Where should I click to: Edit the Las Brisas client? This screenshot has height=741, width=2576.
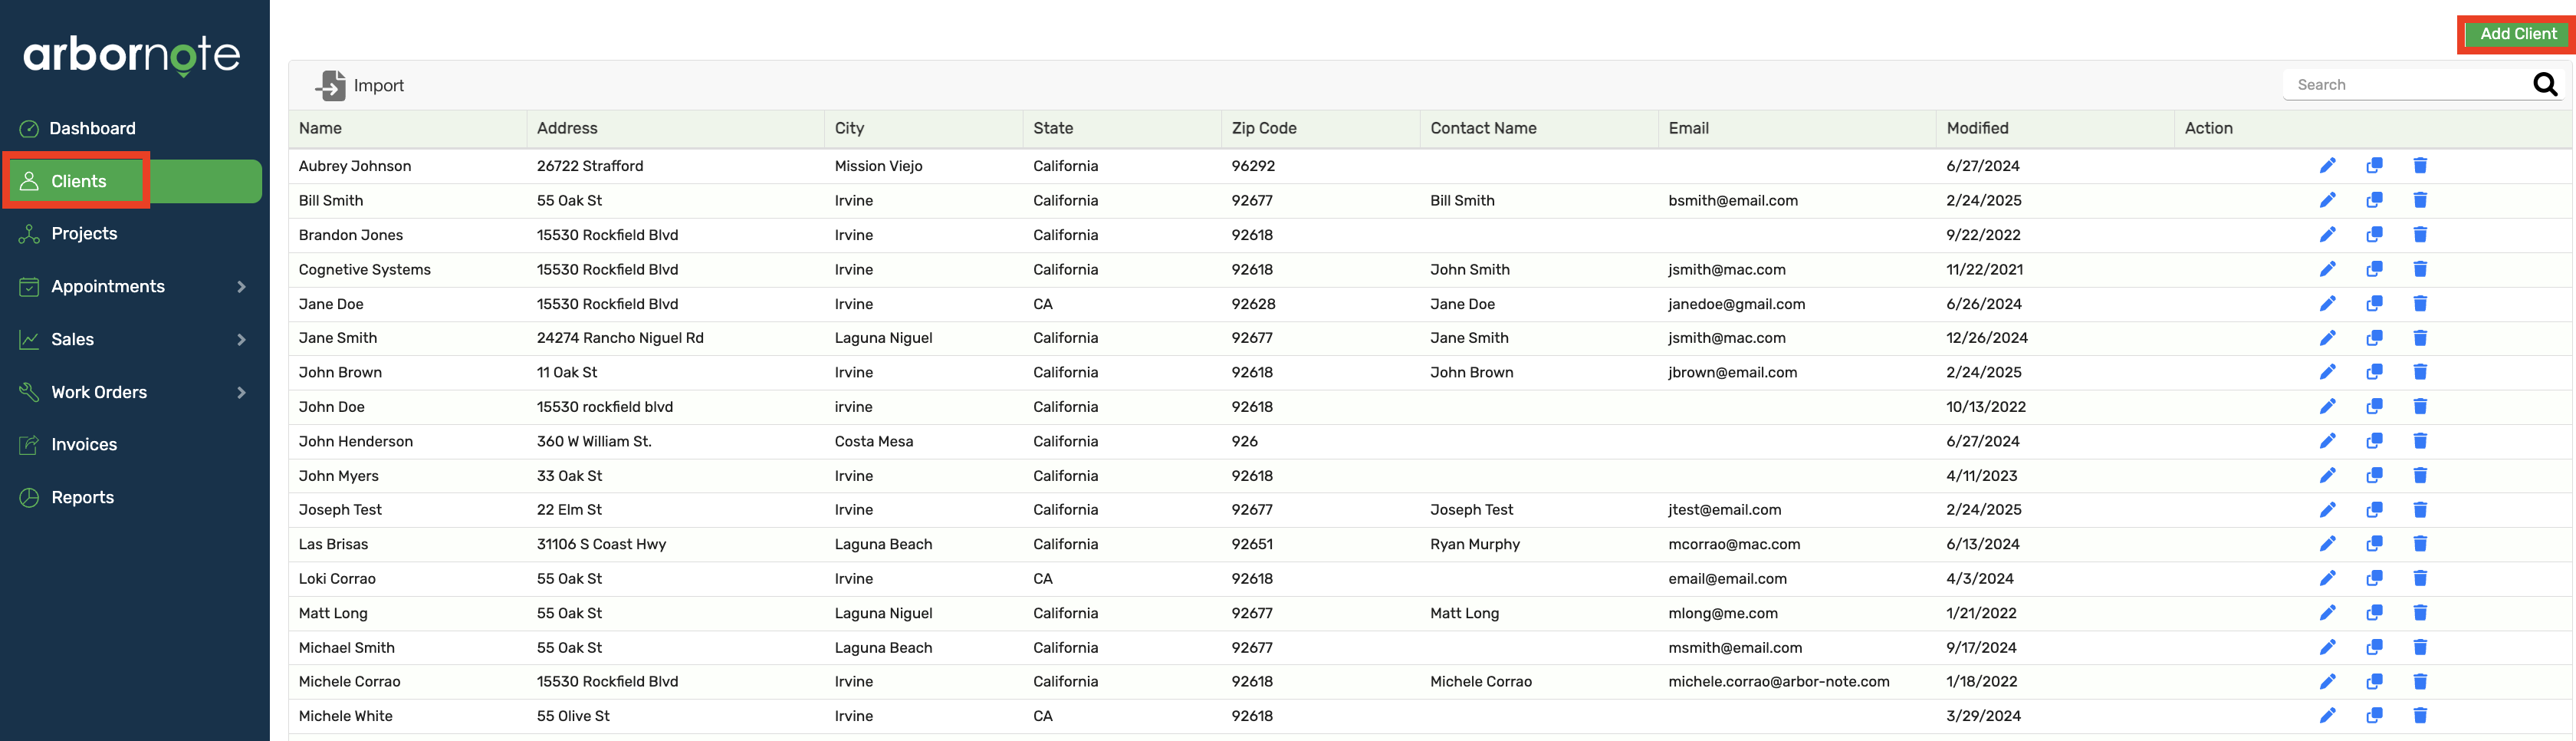coord(2327,544)
